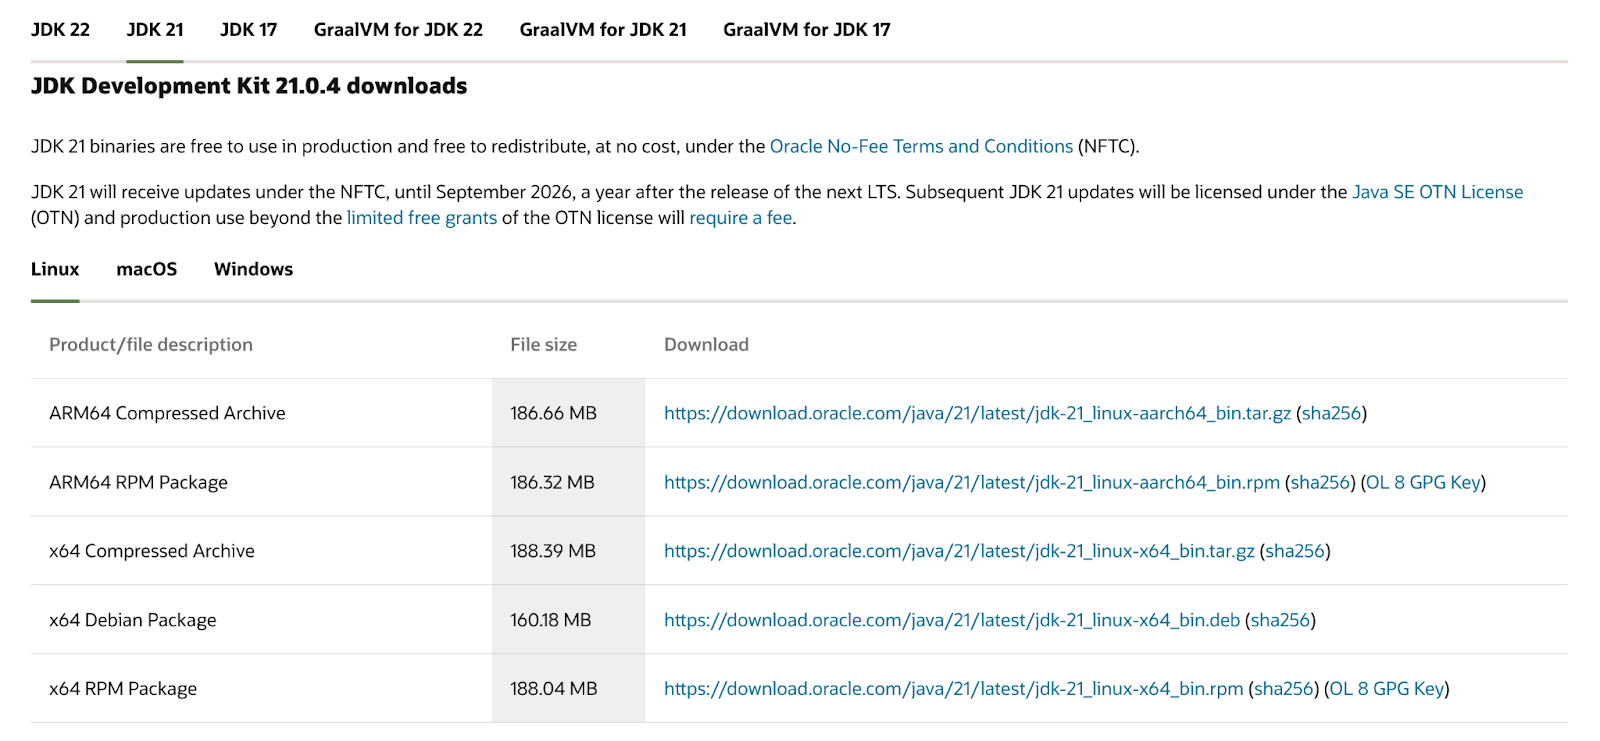Download the linux-aarch64 tar.gz archive

[x=977, y=413]
